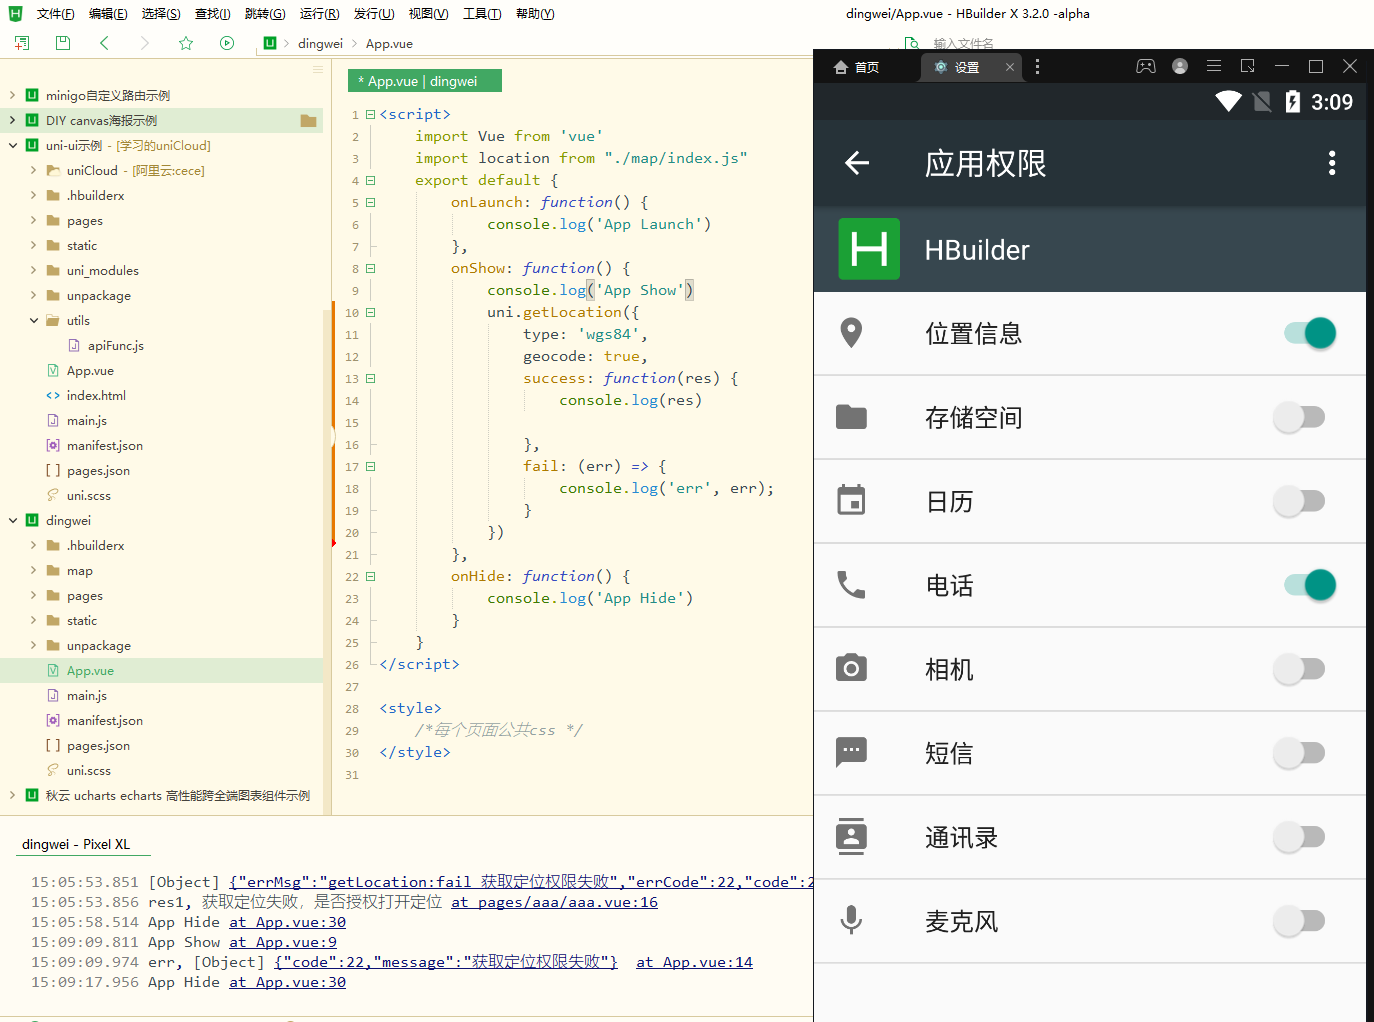This screenshot has height=1022, width=1374.
Task: Collapse the utils folder in tree
Action: tap(34, 321)
